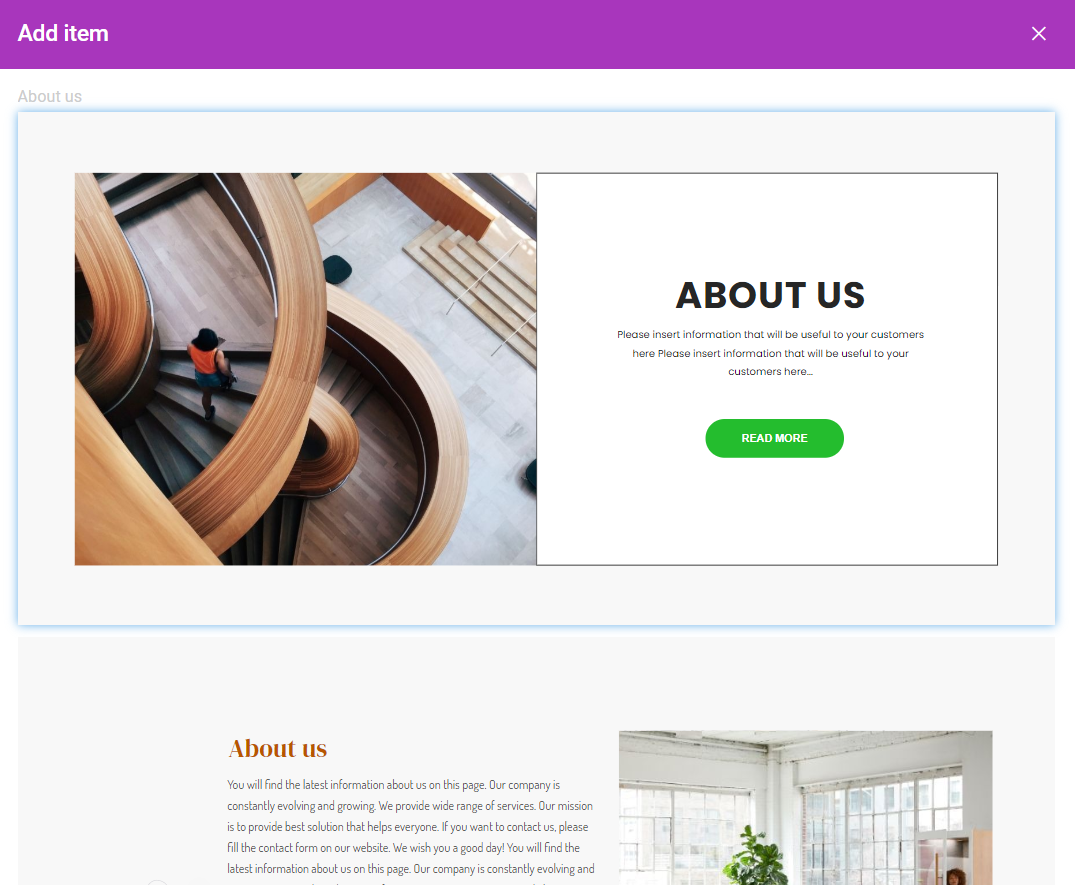Click the 'customers here...' text line
1075x885 pixels.
770,372
